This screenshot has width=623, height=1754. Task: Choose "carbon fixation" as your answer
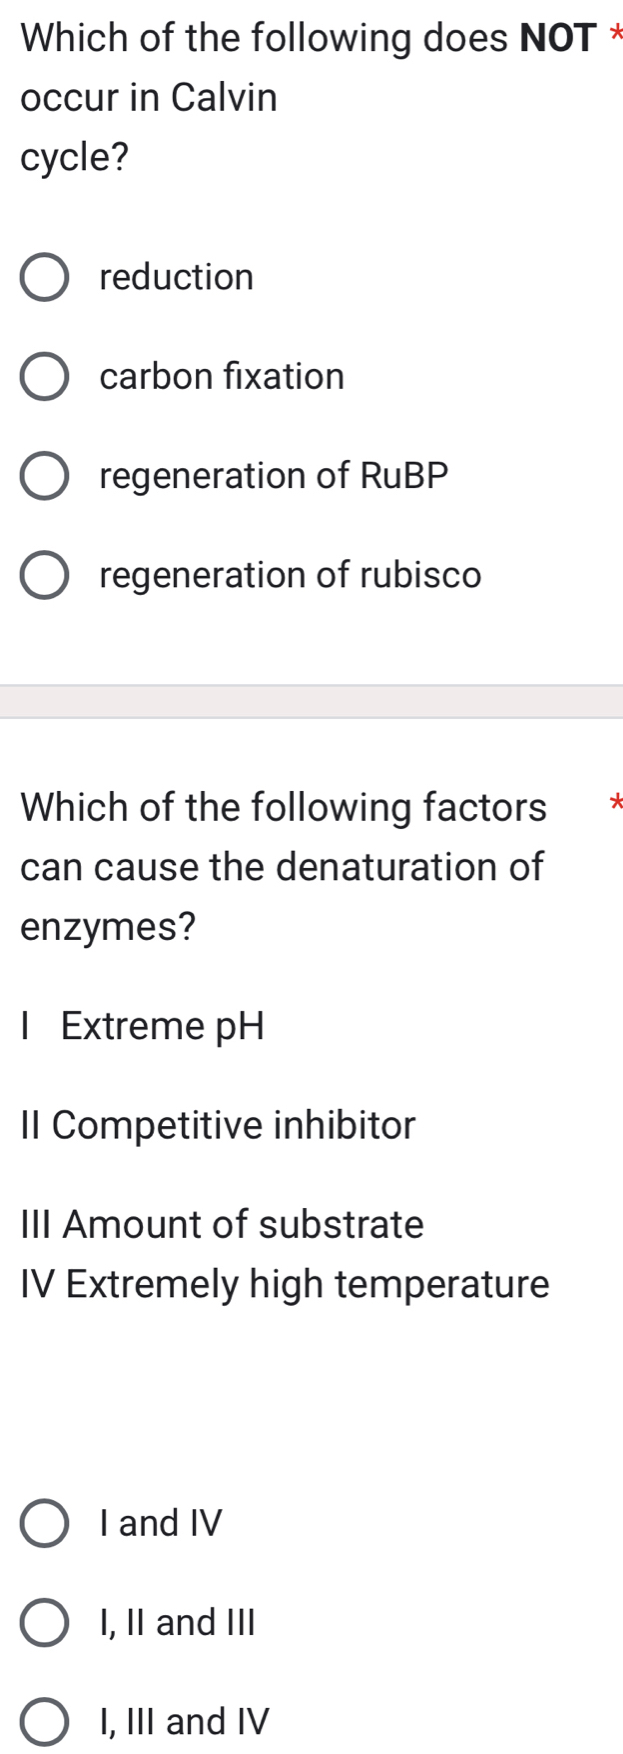[x=44, y=376]
